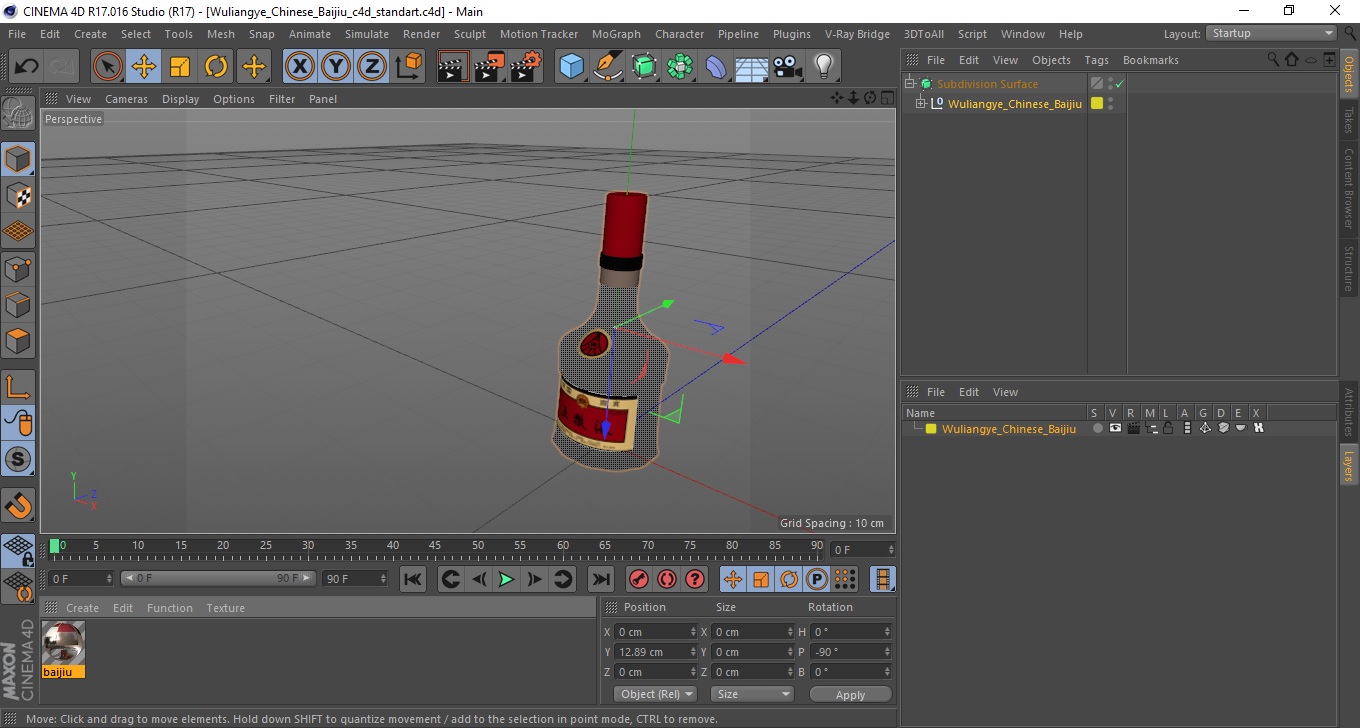1360x728 pixels.
Task: Open Object (Rel) coordinate dropdown
Action: tap(655, 694)
